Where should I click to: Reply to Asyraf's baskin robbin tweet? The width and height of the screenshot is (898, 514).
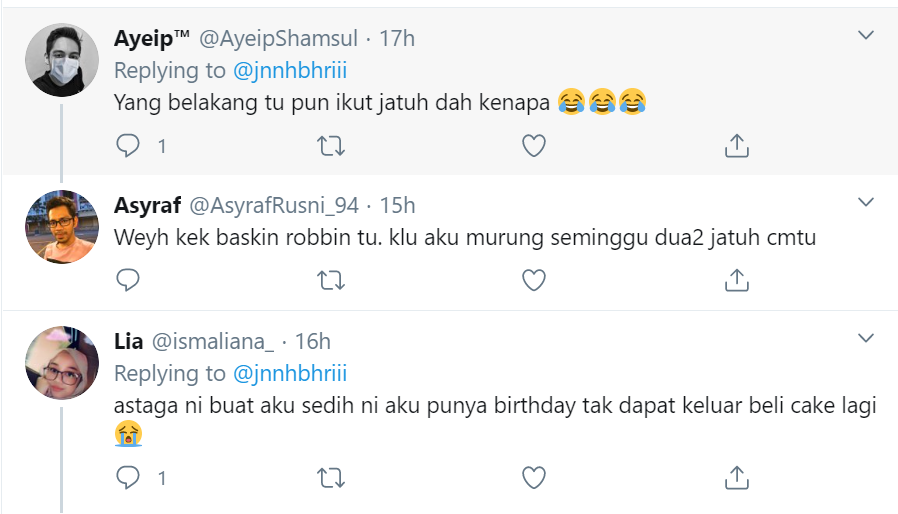[128, 279]
